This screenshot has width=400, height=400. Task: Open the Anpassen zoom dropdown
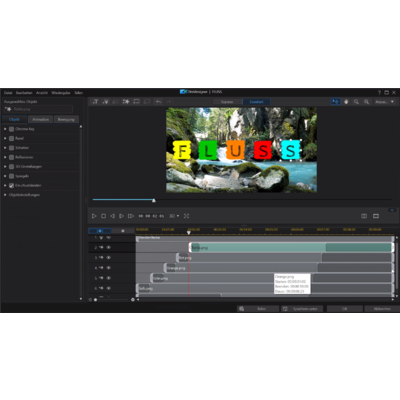point(384,102)
